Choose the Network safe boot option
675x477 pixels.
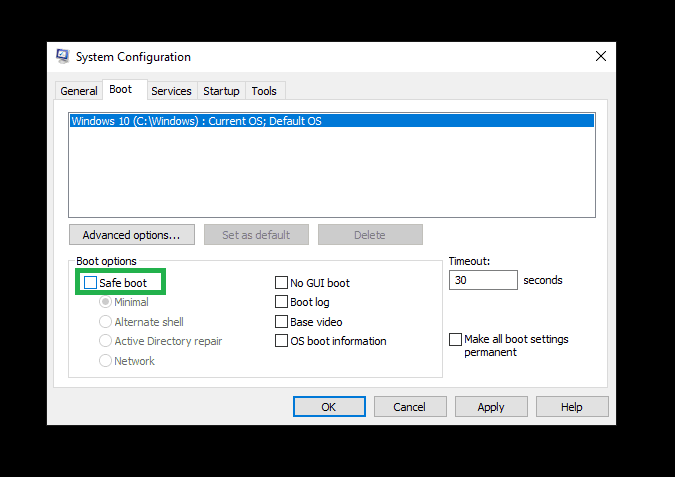pyautogui.click(x=105, y=361)
